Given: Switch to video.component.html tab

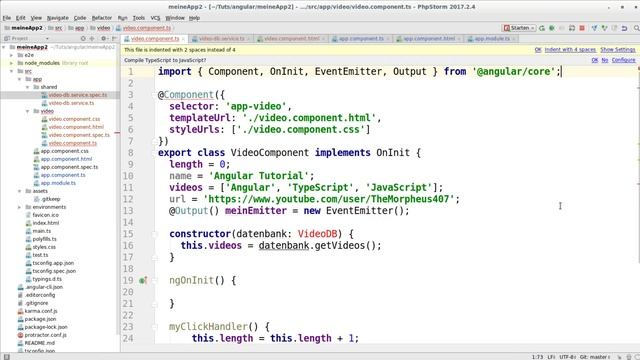Looking at the screenshot, I should coord(291,39).
